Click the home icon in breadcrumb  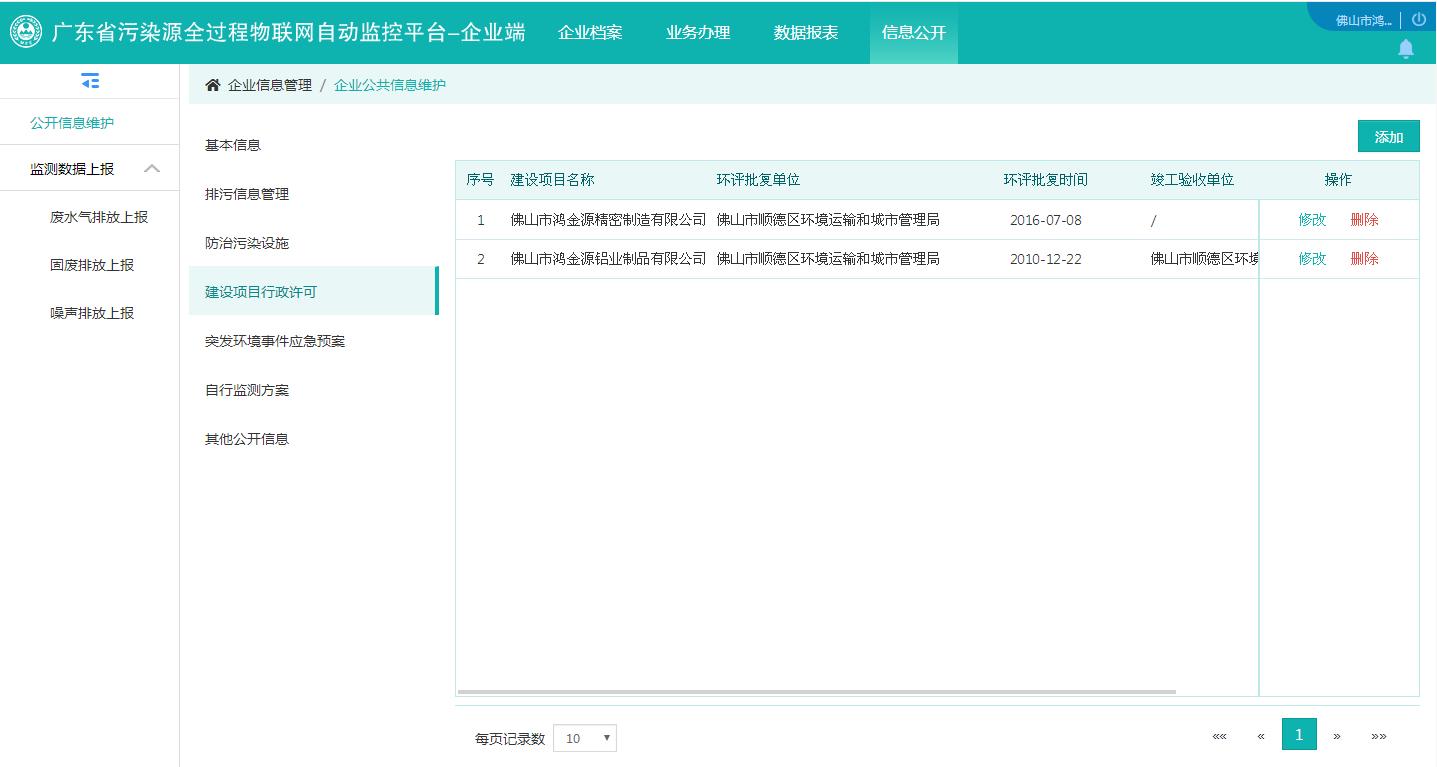coord(212,85)
